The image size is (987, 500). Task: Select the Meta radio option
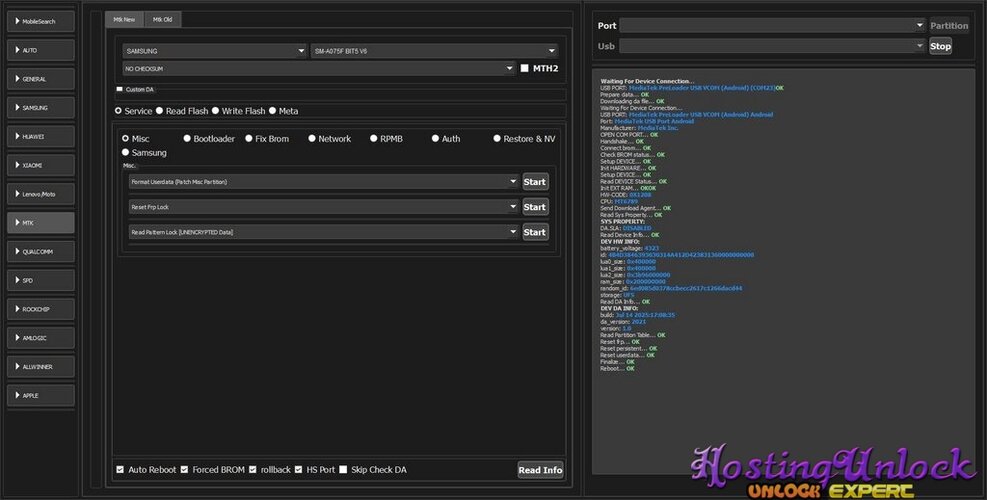coord(273,111)
